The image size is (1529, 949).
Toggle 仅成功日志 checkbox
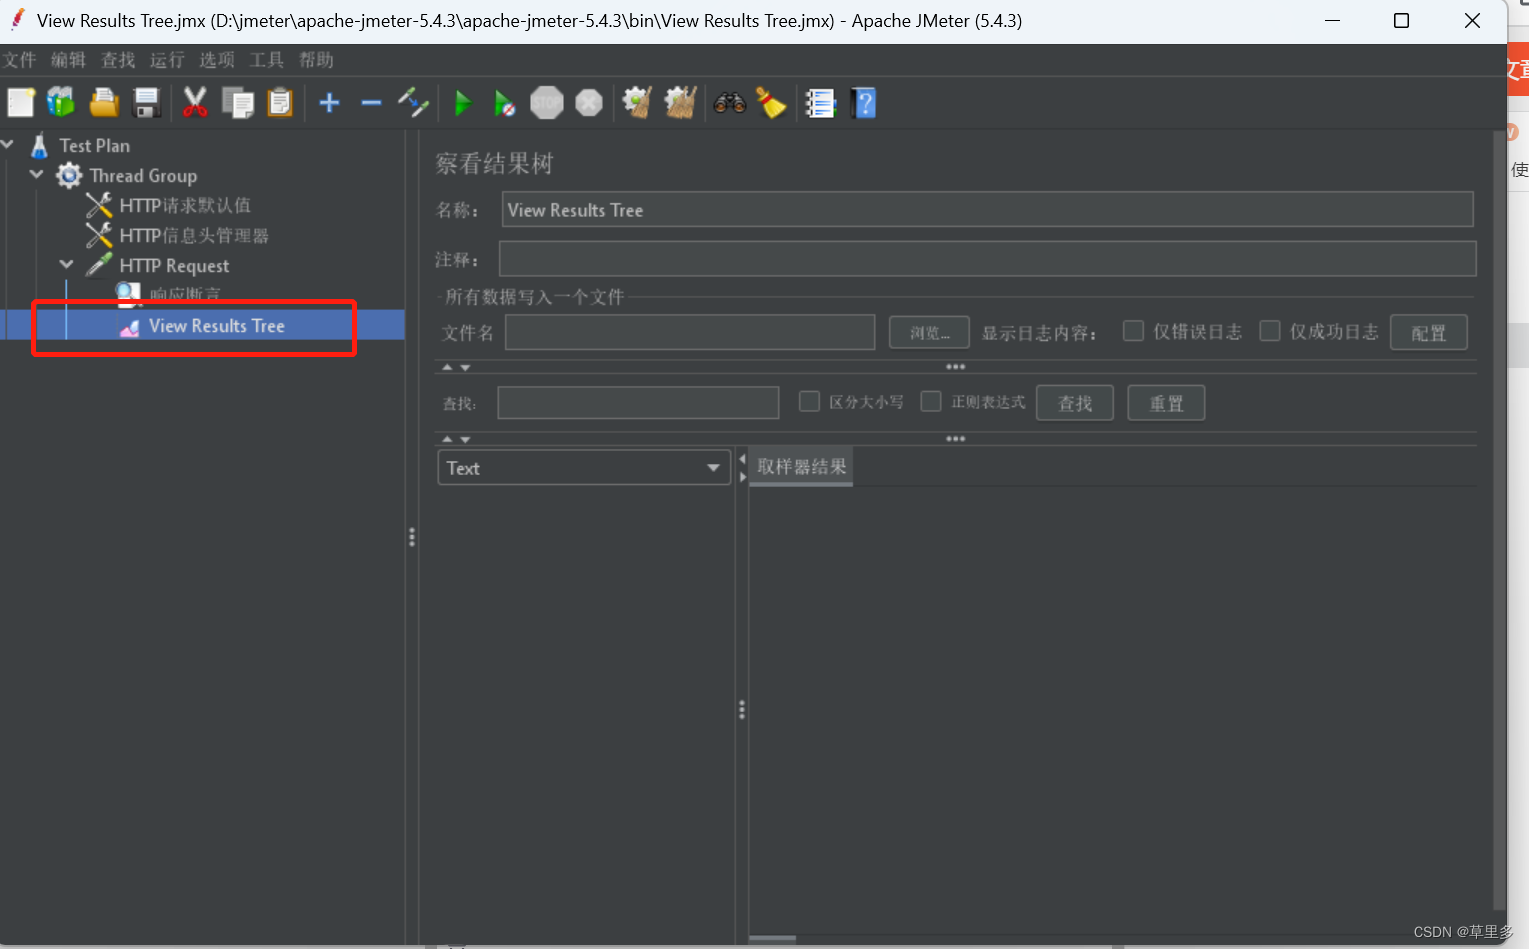click(1269, 331)
